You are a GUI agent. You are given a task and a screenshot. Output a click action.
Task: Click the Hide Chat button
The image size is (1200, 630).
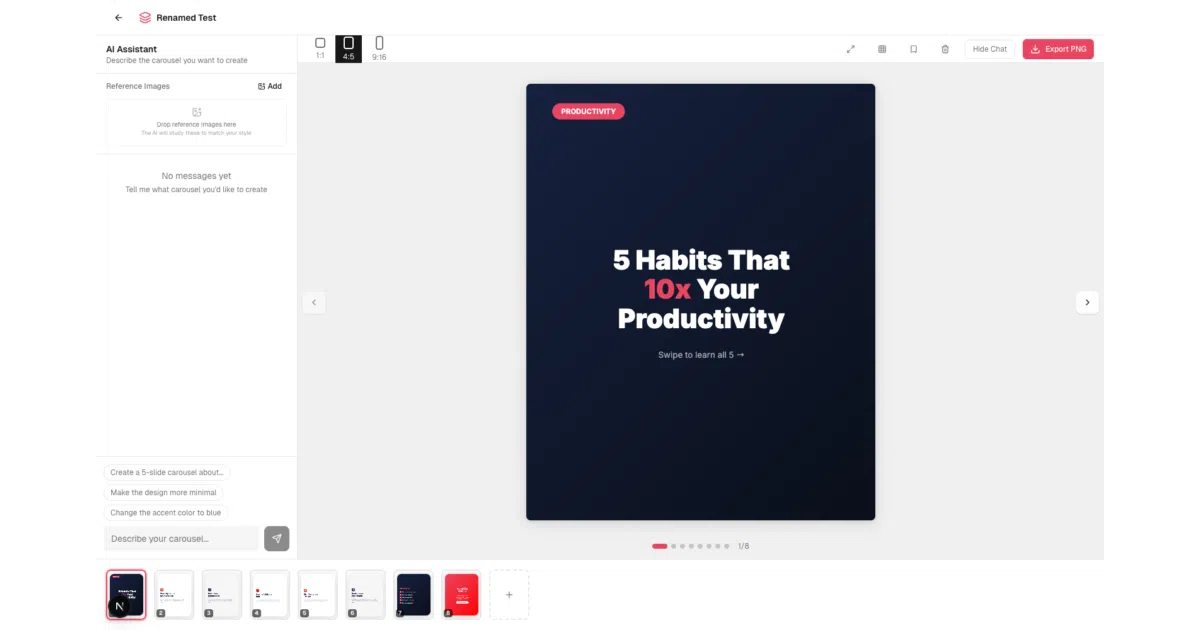tap(990, 49)
